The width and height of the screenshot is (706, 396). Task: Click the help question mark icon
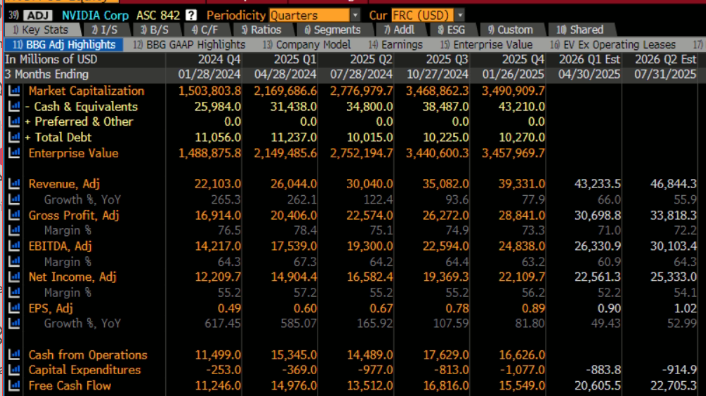coord(191,15)
